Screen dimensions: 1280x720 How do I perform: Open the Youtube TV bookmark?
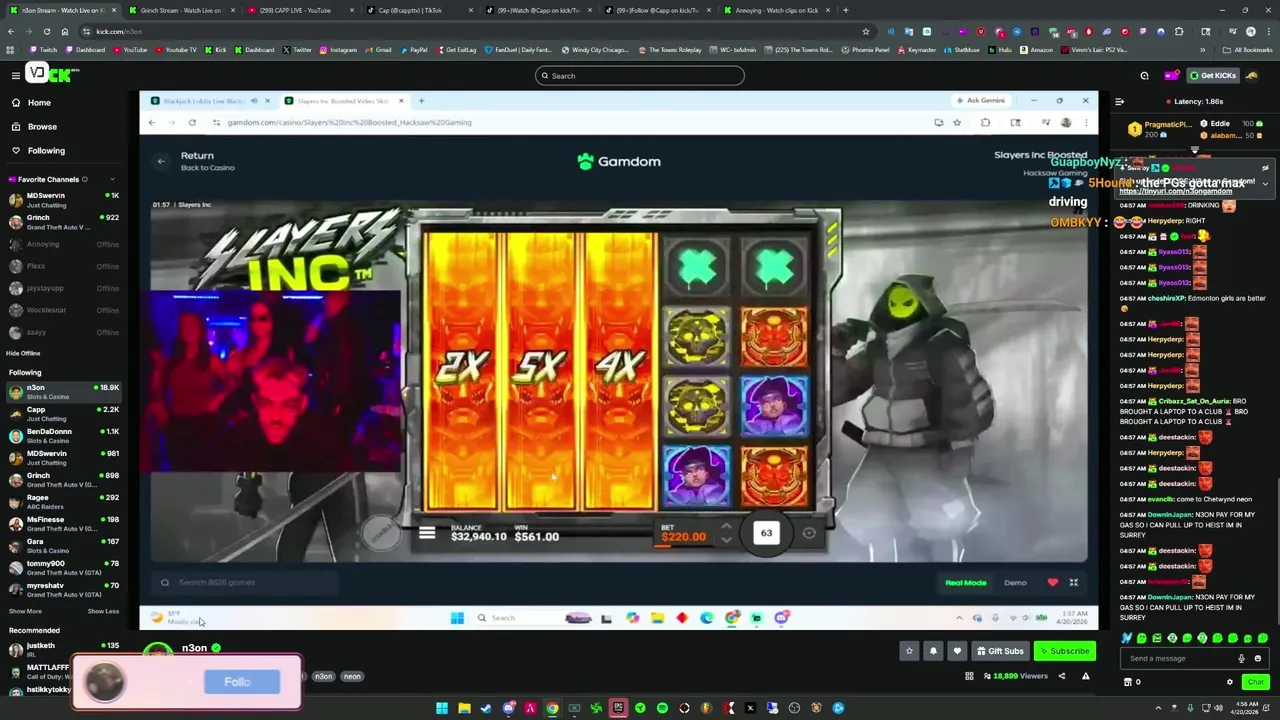coord(176,50)
